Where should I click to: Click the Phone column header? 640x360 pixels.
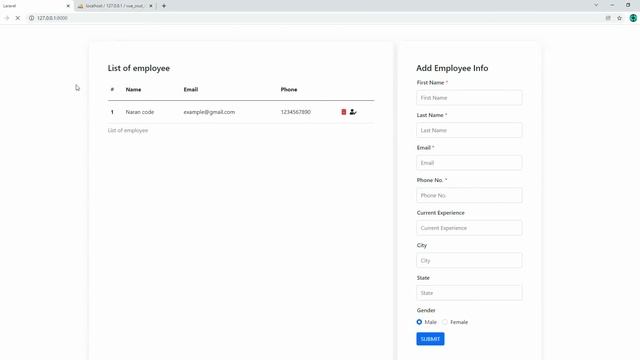point(289,89)
